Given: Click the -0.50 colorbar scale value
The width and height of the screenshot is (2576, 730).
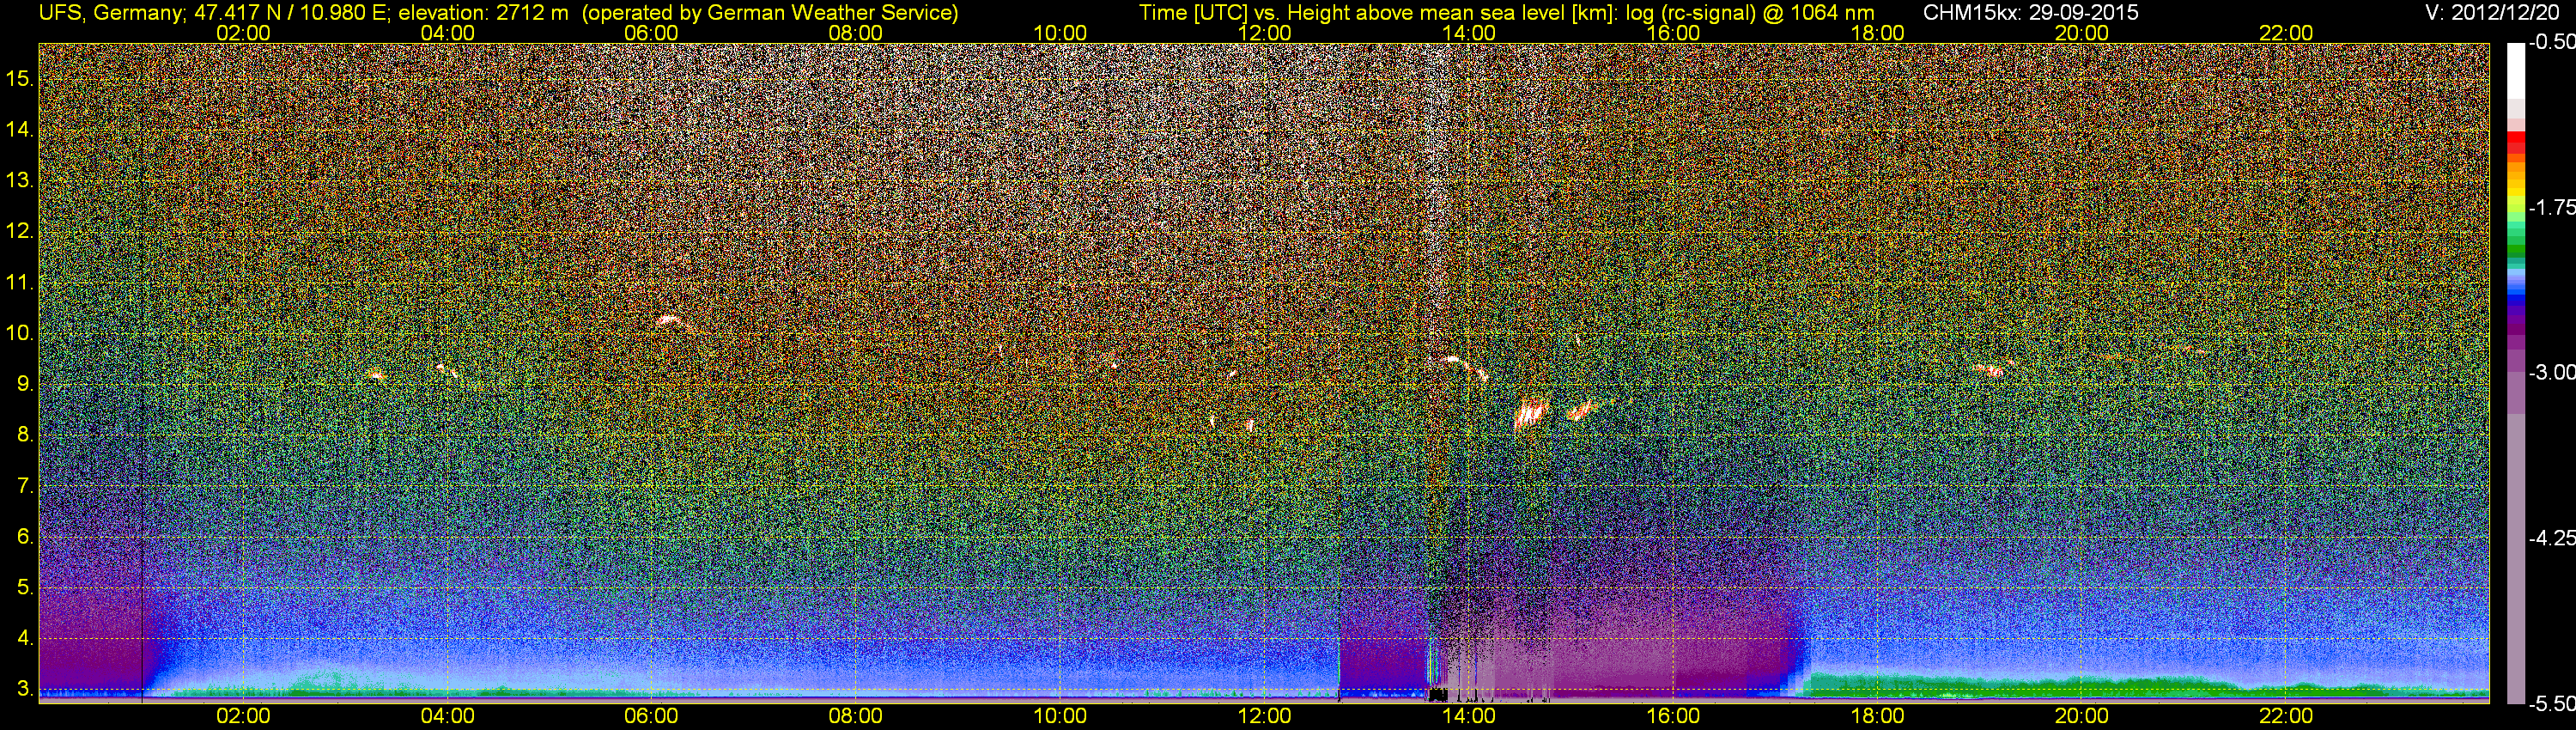Looking at the screenshot, I should pos(2551,42).
